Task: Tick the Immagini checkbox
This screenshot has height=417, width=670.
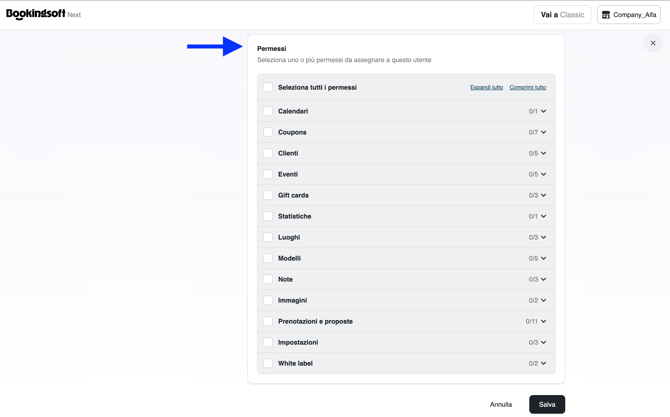Action: coord(268,300)
